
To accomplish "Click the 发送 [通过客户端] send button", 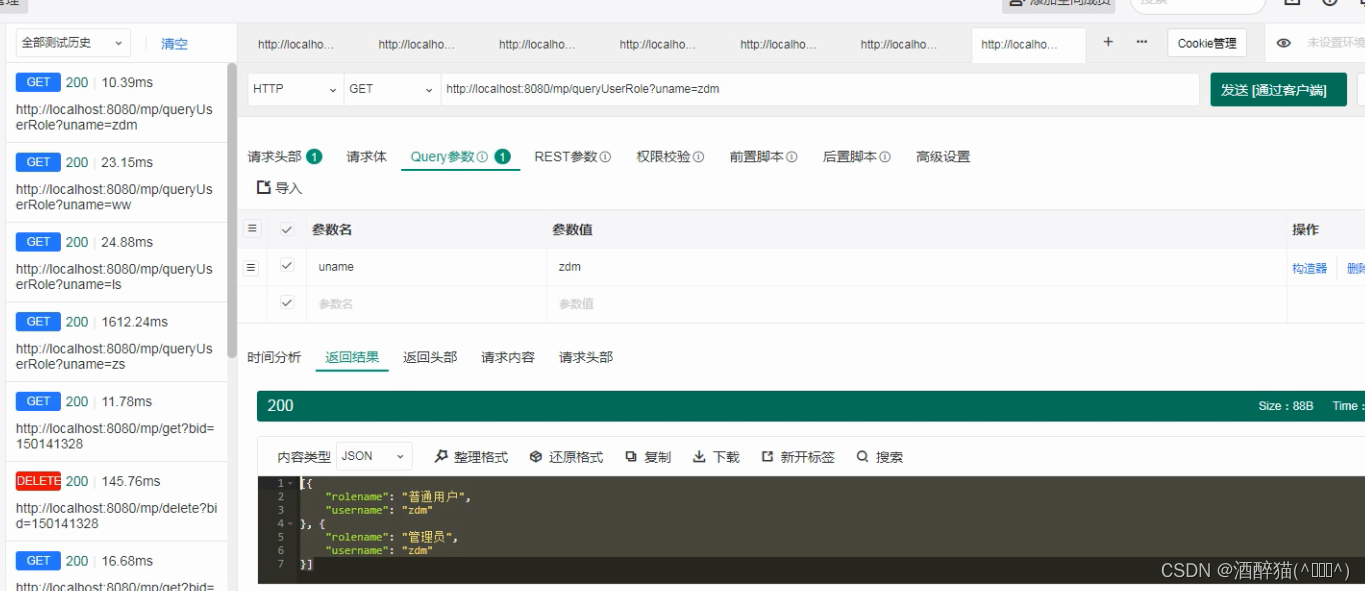I will coord(1279,89).
